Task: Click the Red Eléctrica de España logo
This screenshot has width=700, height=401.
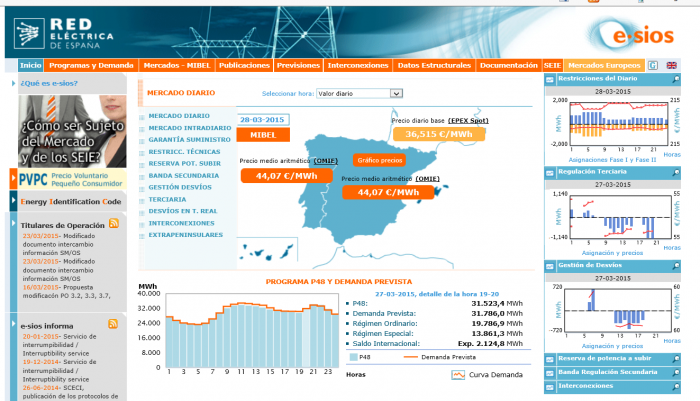Action: click(63, 33)
